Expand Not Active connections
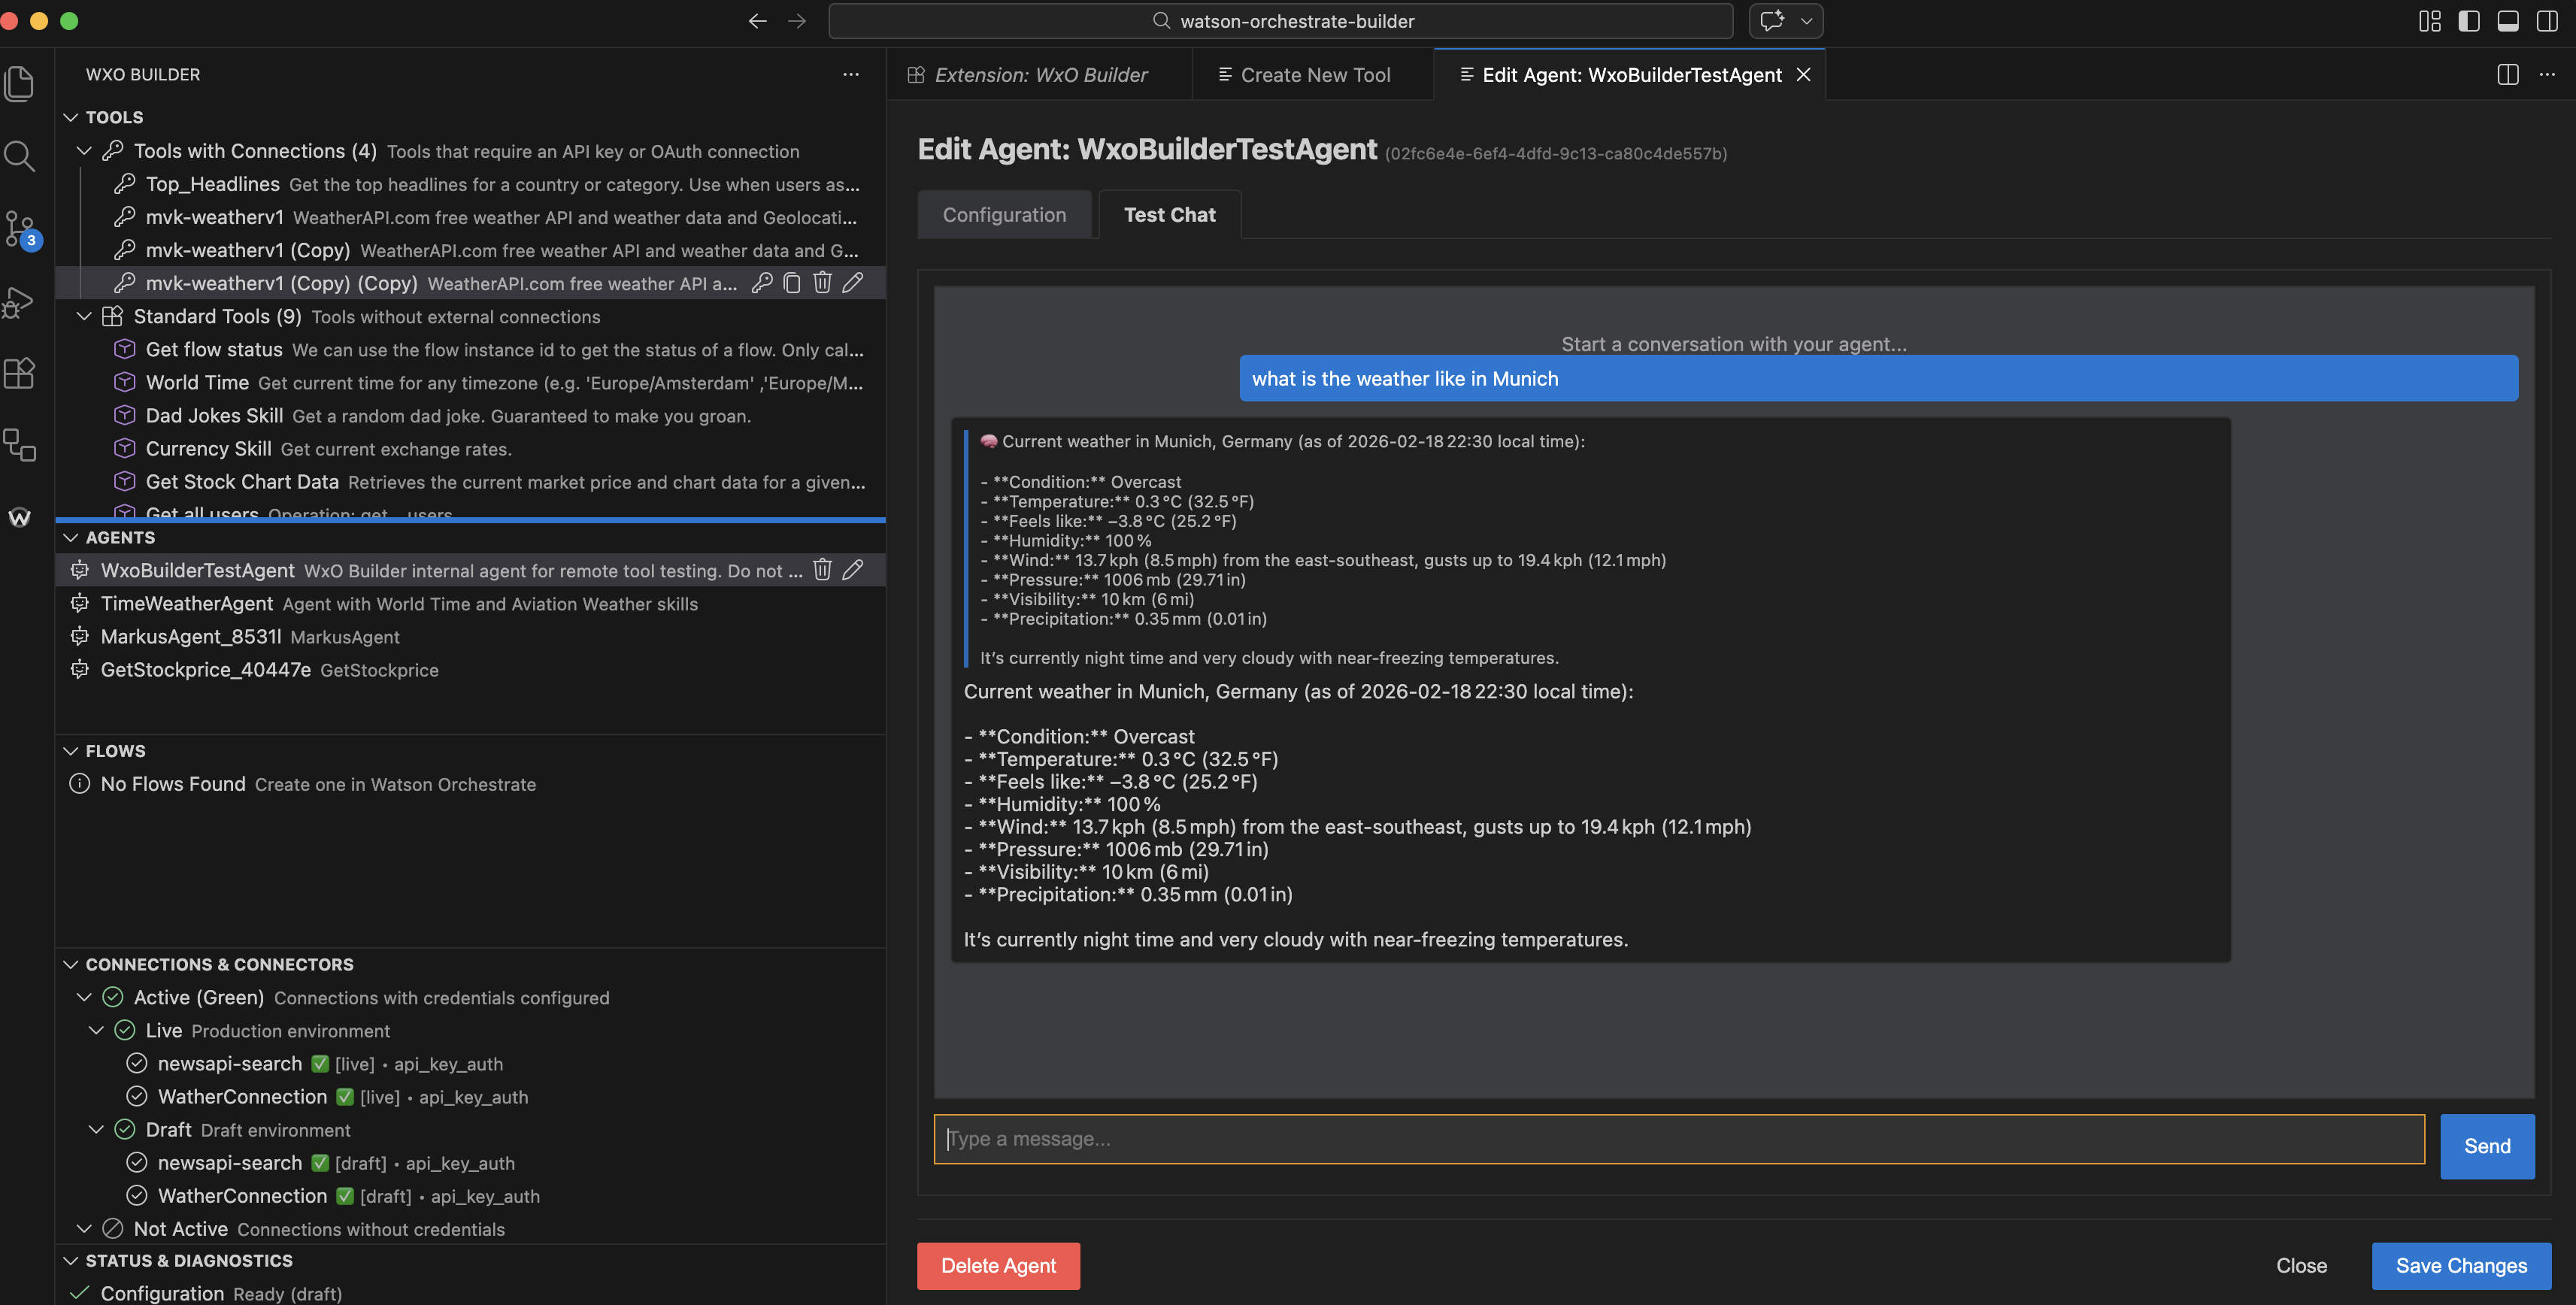The width and height of the screenshot is (2576, 1305). [x=84, y=1228]
